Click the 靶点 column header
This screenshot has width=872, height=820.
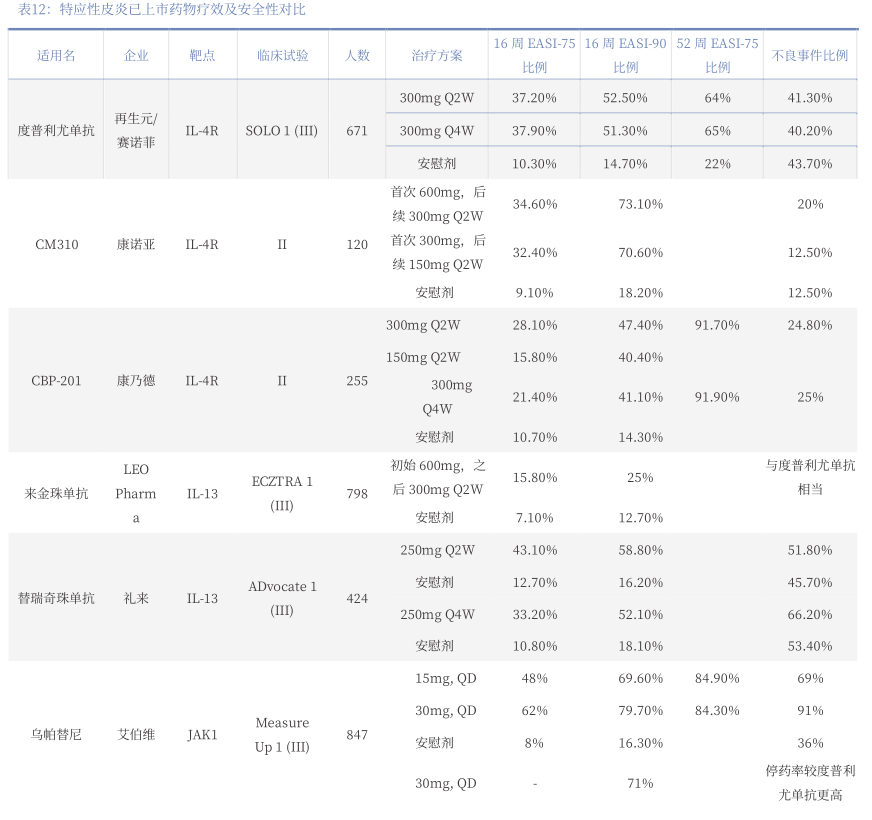(x=202, y=56)
